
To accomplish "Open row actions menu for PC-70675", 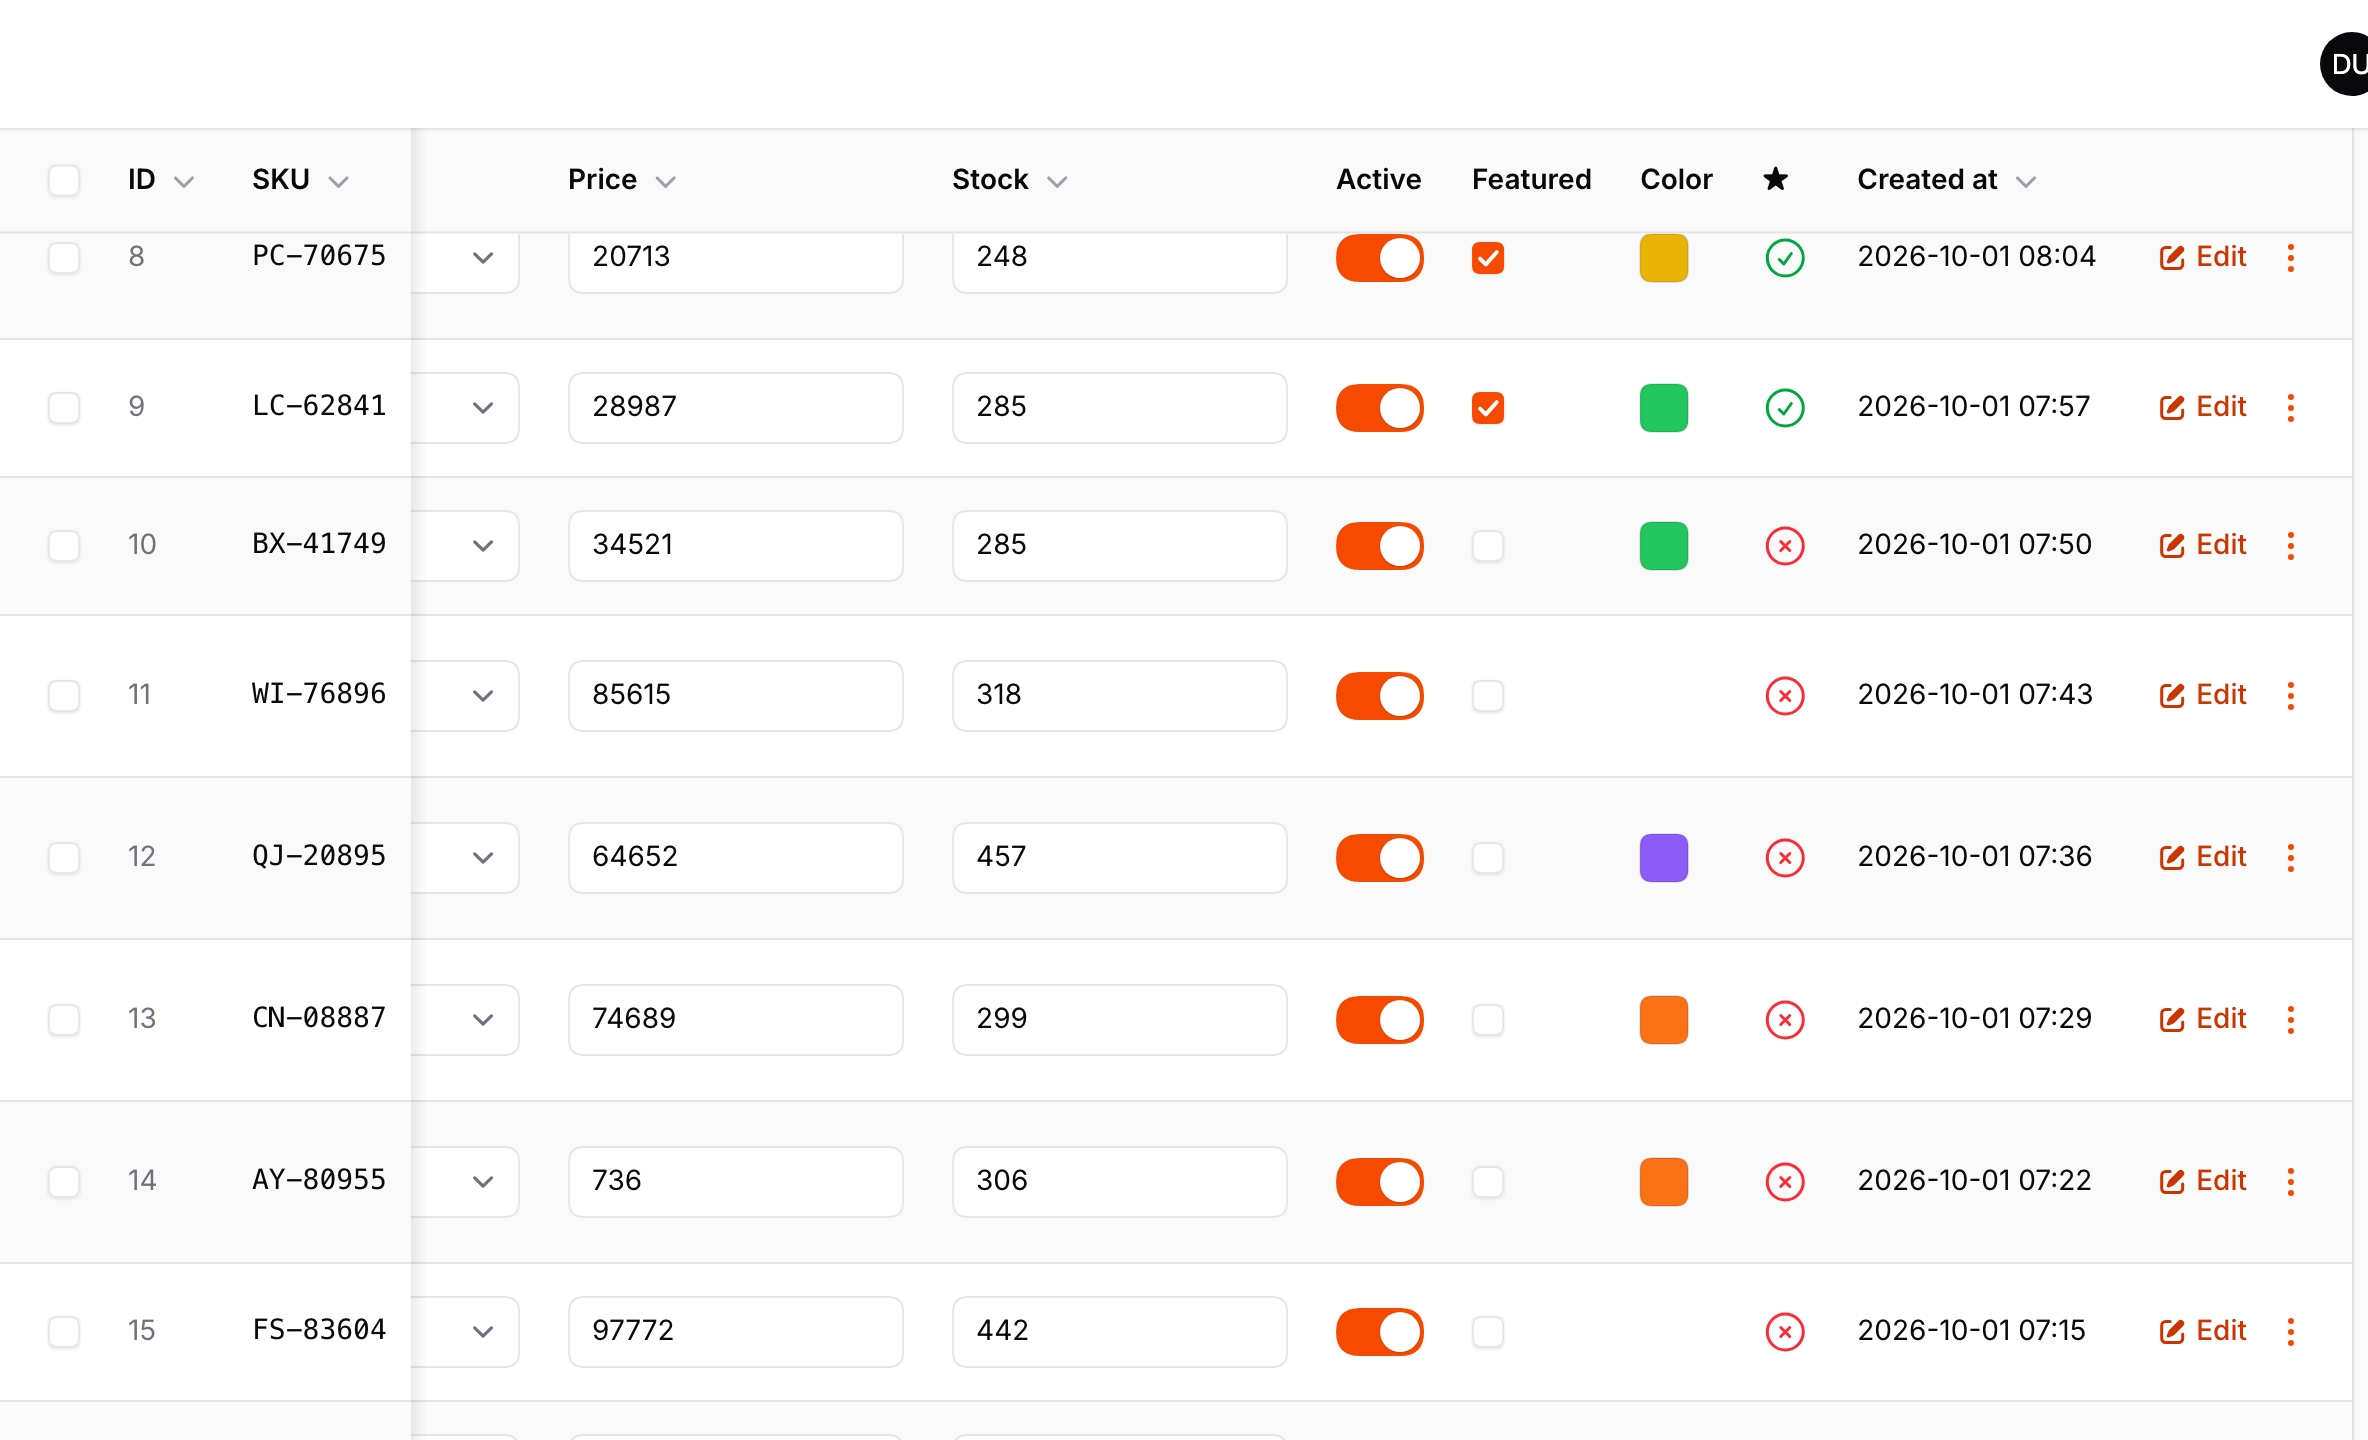I will (x=2290, y=258).
